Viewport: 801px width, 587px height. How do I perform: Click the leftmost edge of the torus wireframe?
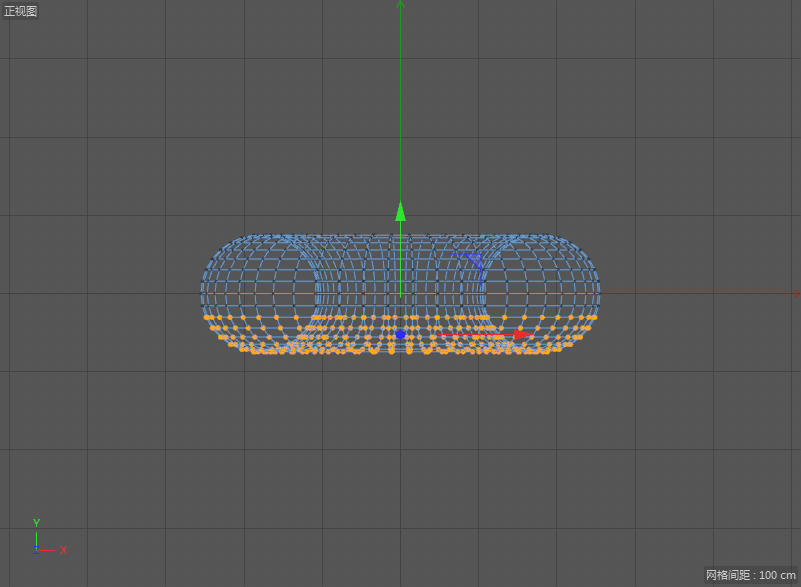pos(202,294)
